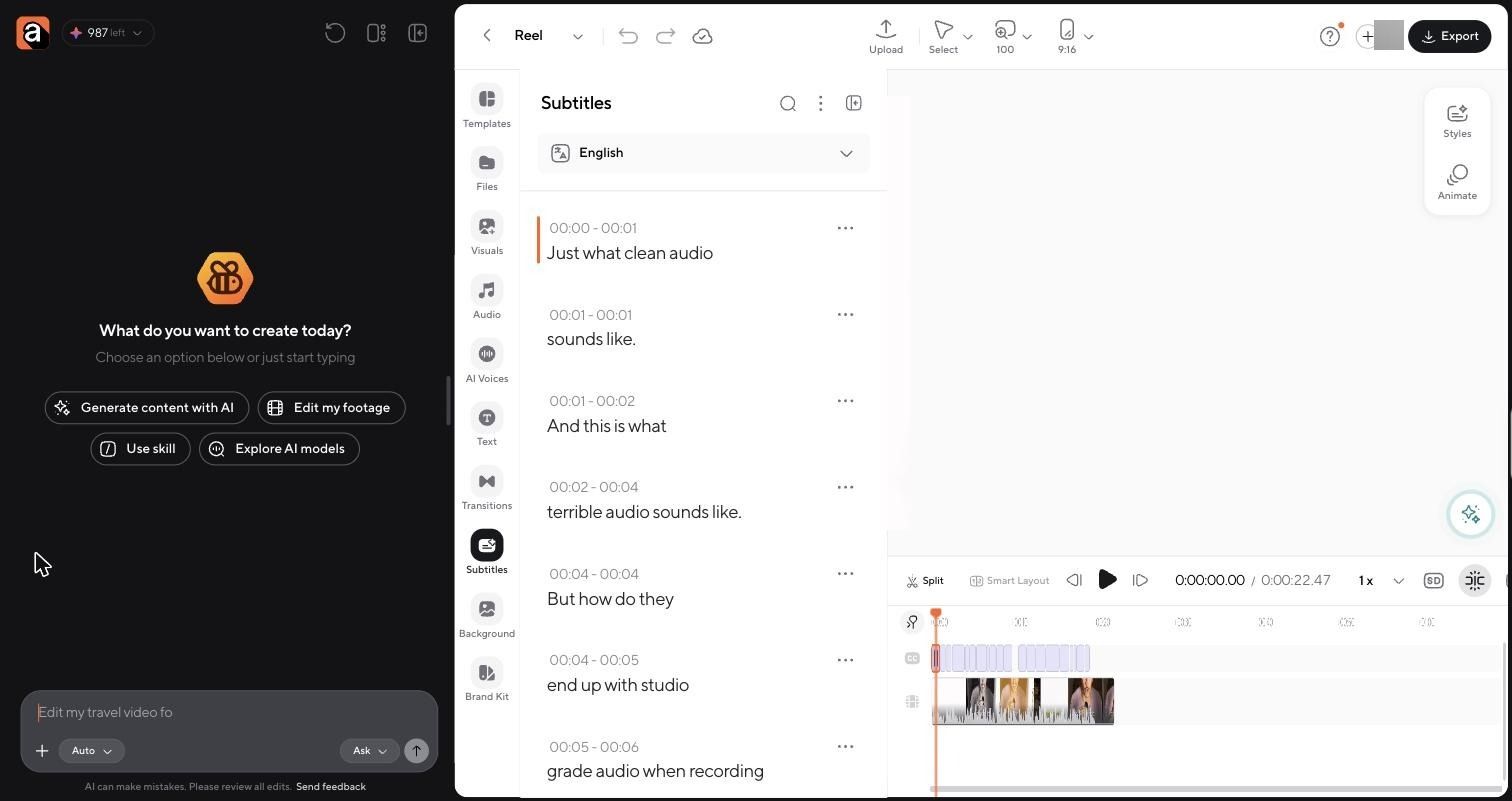1512x801 pixels.
Task: Search subtitles with the magnifier icon
Action: point(788,103)
